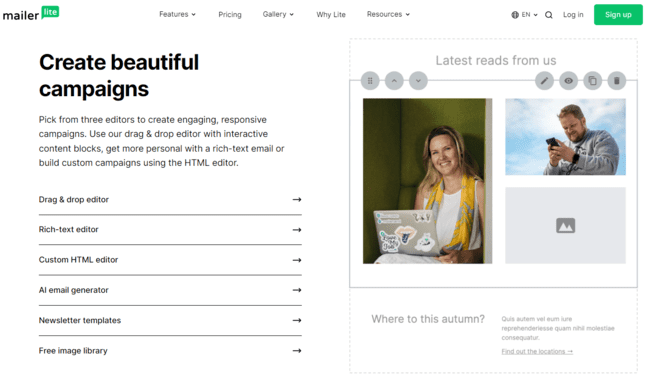The width and height of the screenshot is (650, 389).
Task: Click the arrow beside AI email generator
Action: click(297, 290)
